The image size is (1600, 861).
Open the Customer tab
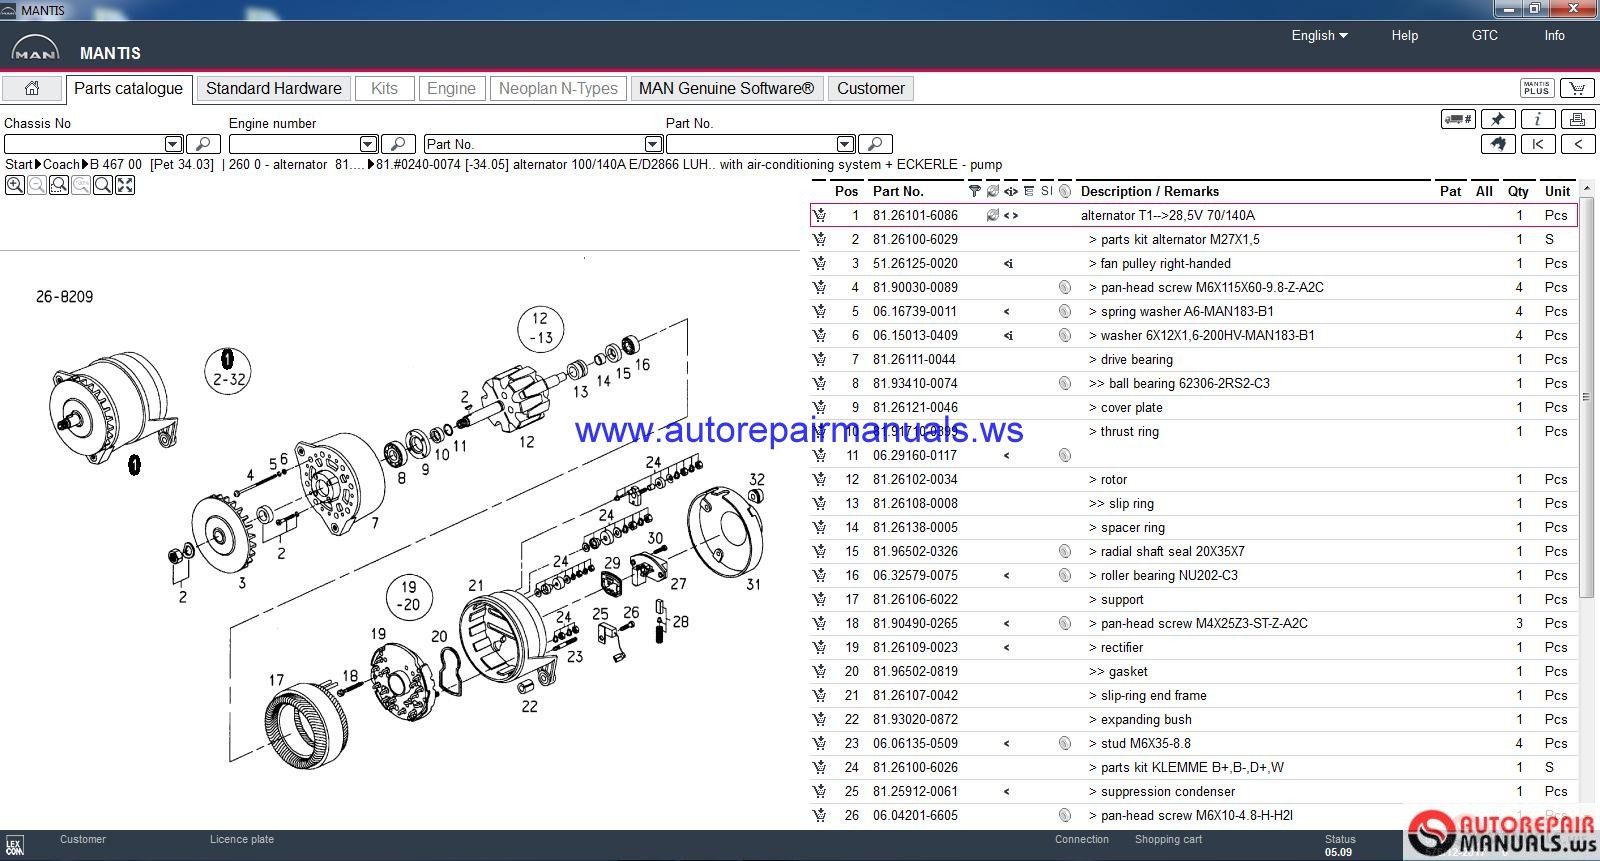pos(871,88)
